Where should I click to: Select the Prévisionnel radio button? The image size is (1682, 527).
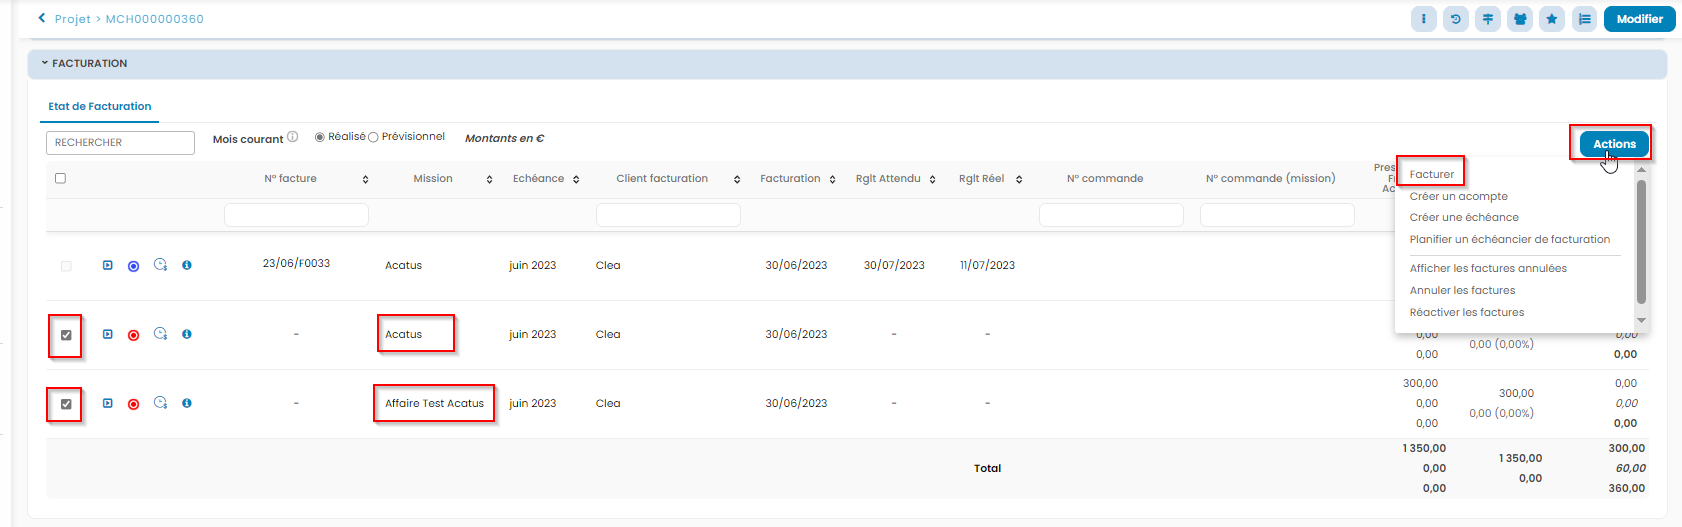click(373, 137)
